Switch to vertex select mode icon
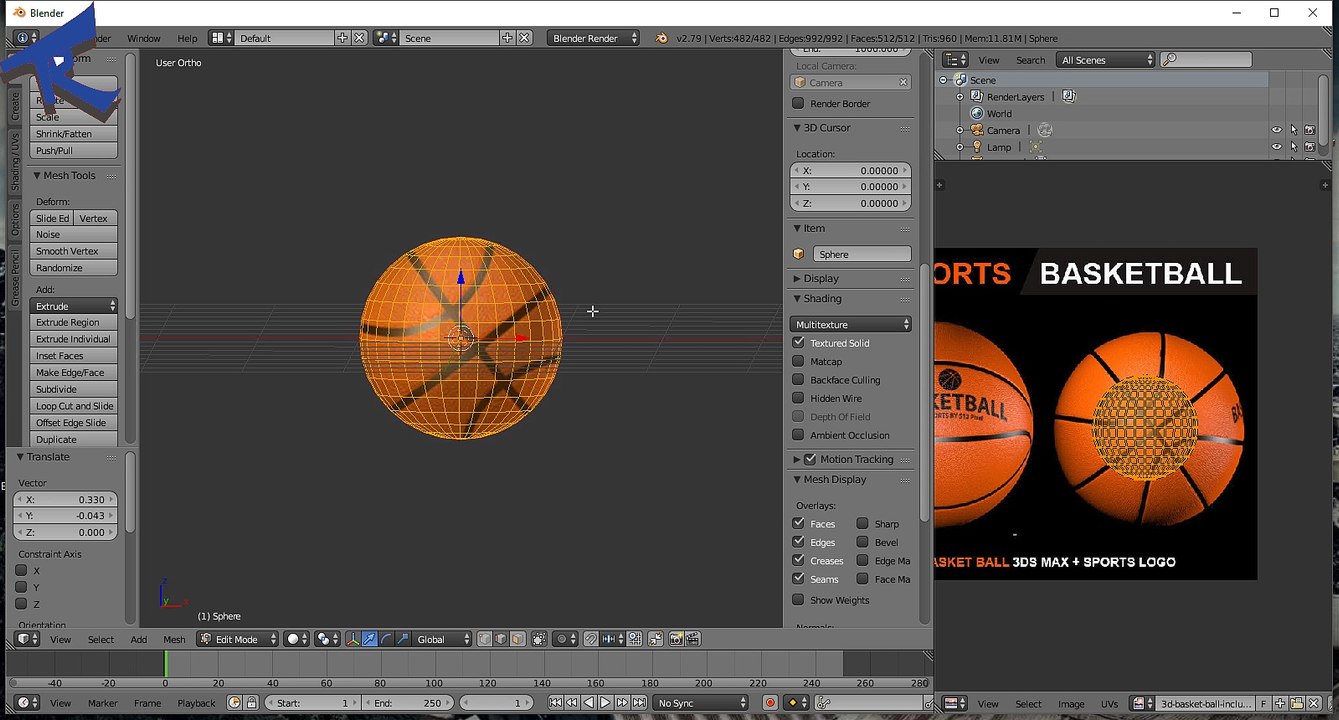 pyautogui.click(x=485, y=639)
